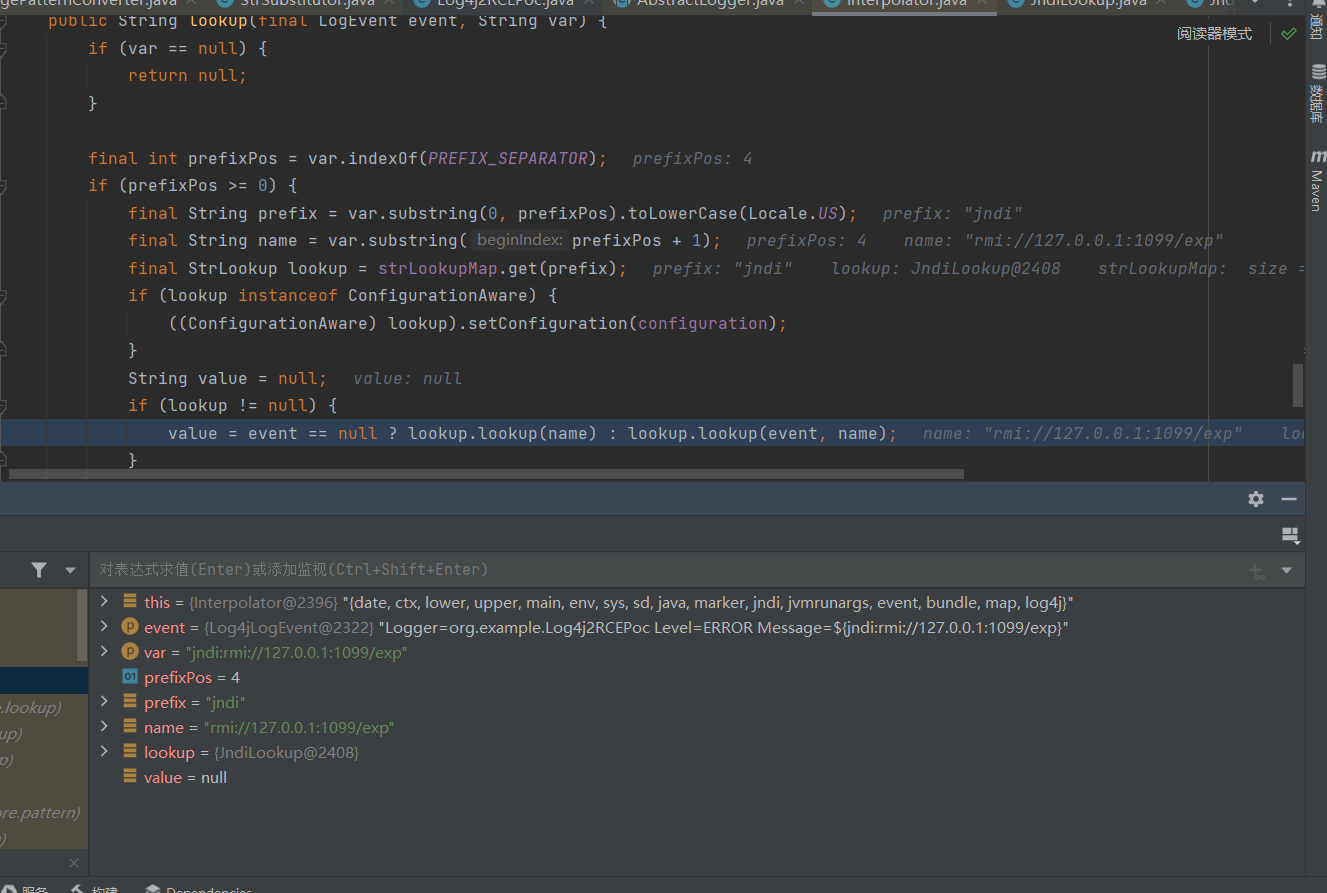Open the Maven tool window
The height and width of the screenshot is (893, 1327).
[1316, 181]
